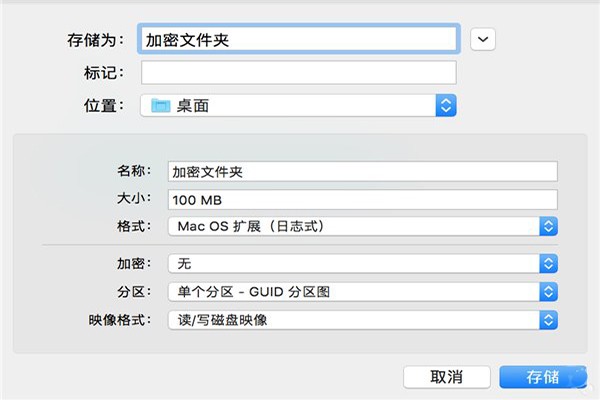Click the desktop folder icon in location popup
The height and width of the screenshot is (400, 600).
[160, 104]
